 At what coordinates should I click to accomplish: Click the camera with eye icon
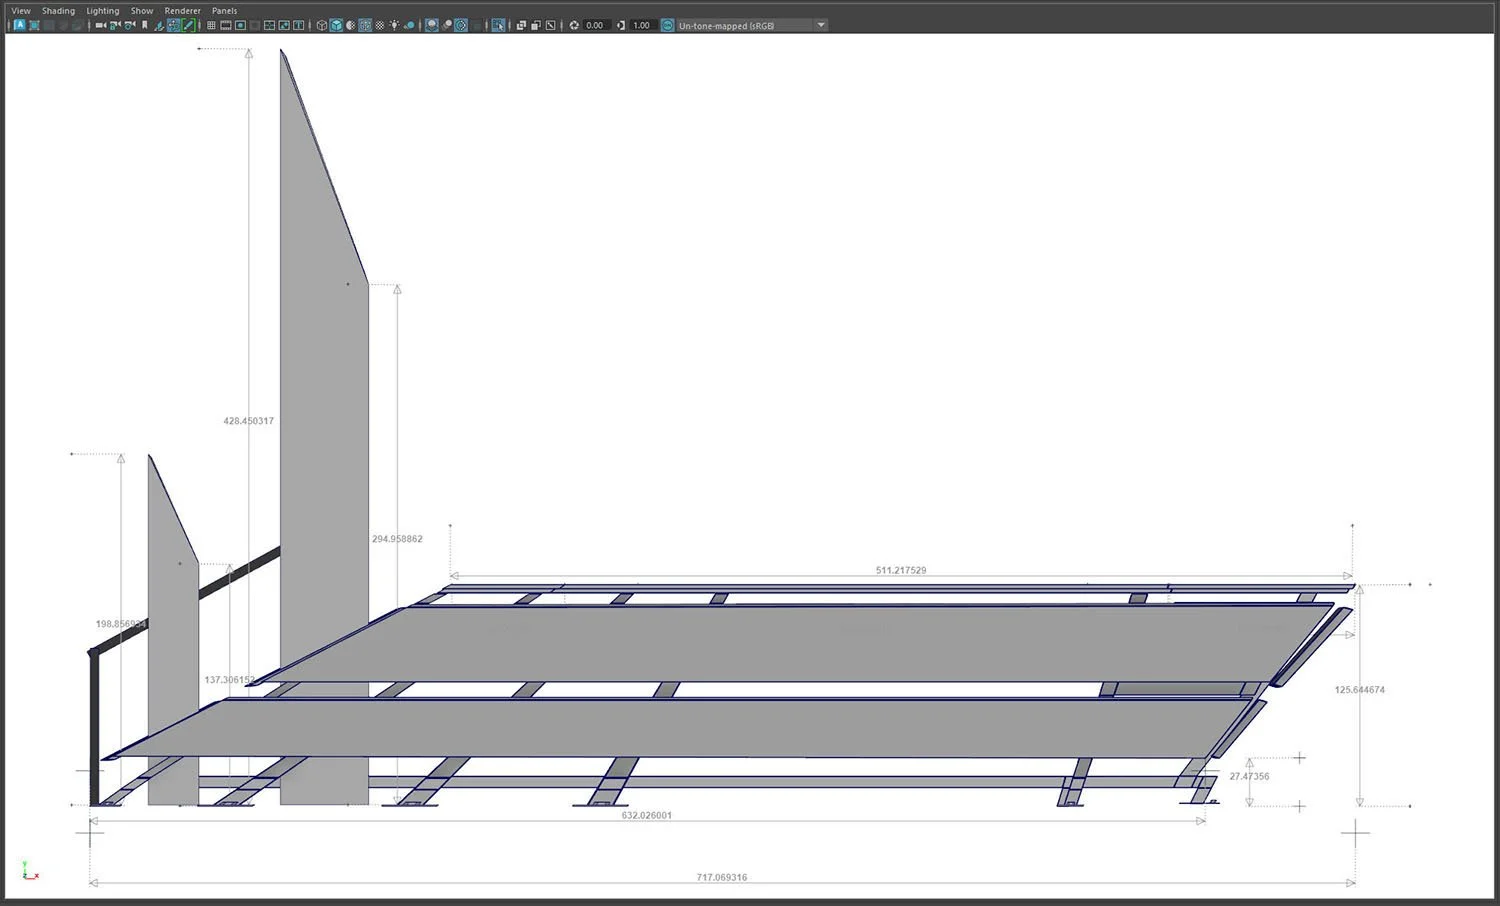coord(130,25)
